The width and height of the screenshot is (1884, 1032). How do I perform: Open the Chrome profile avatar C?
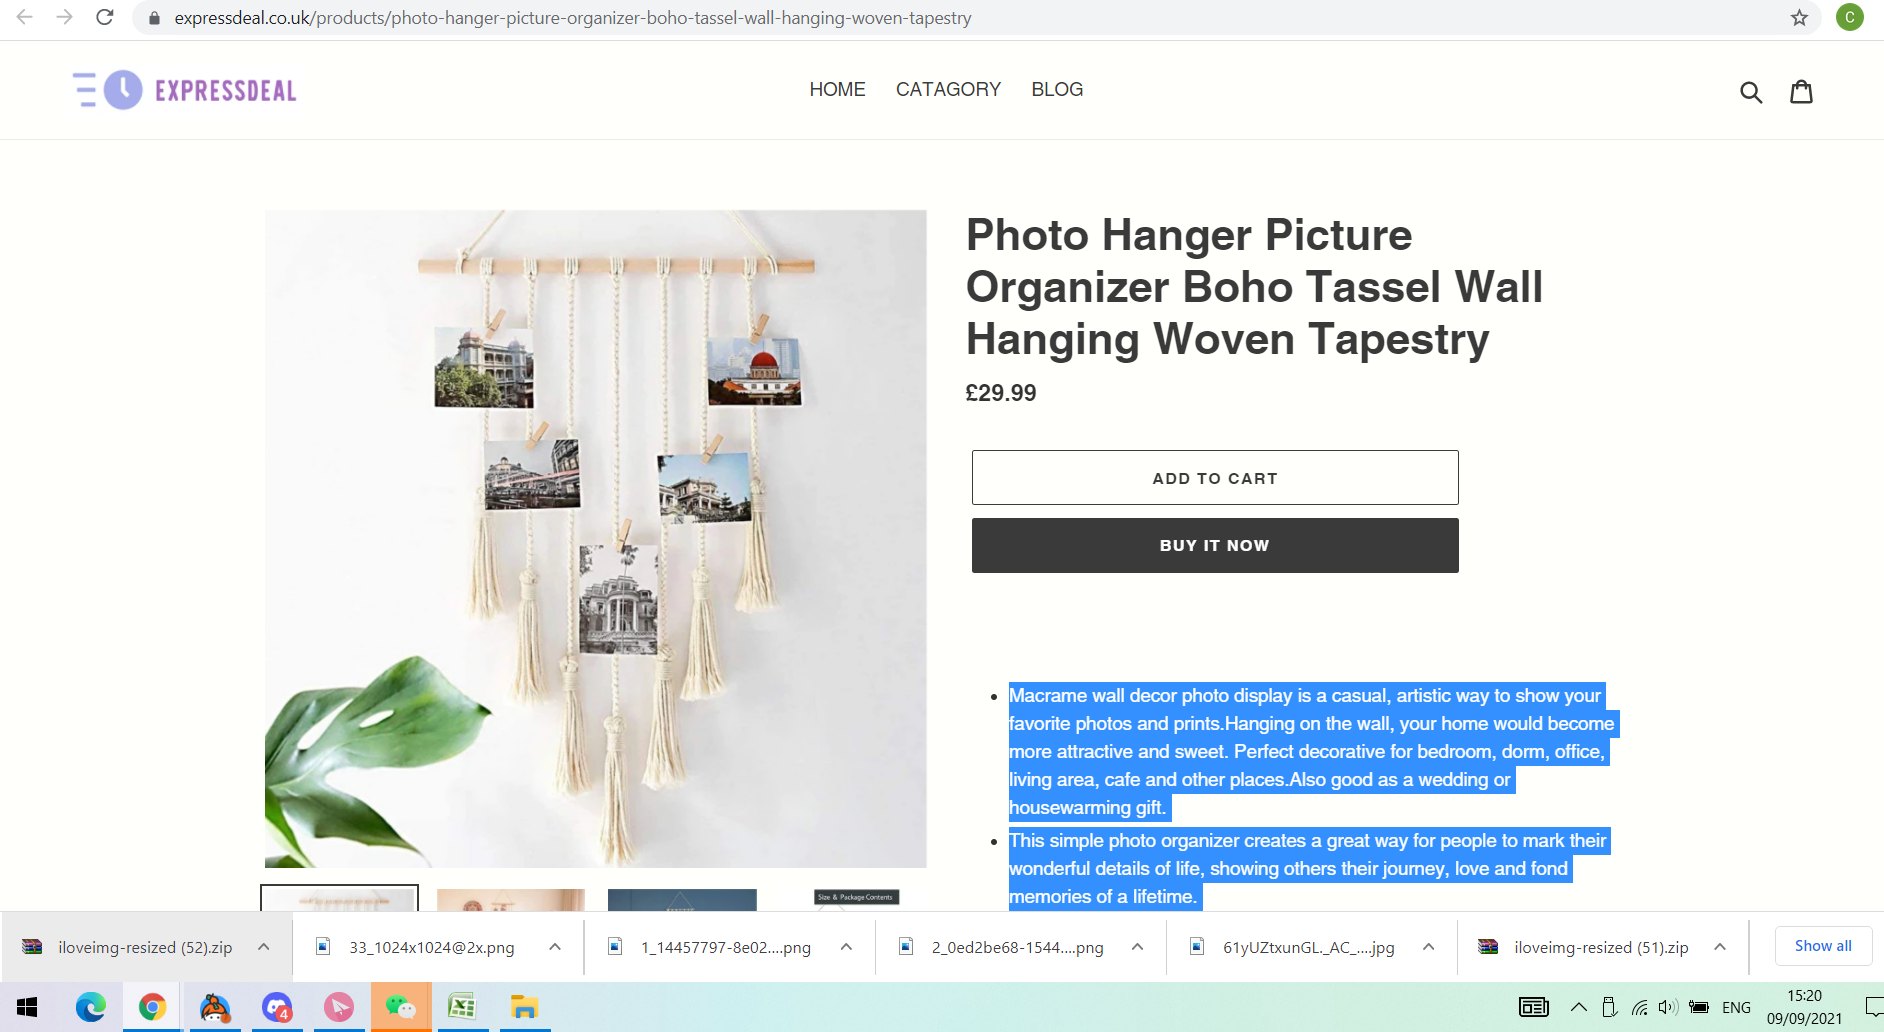1849,17
